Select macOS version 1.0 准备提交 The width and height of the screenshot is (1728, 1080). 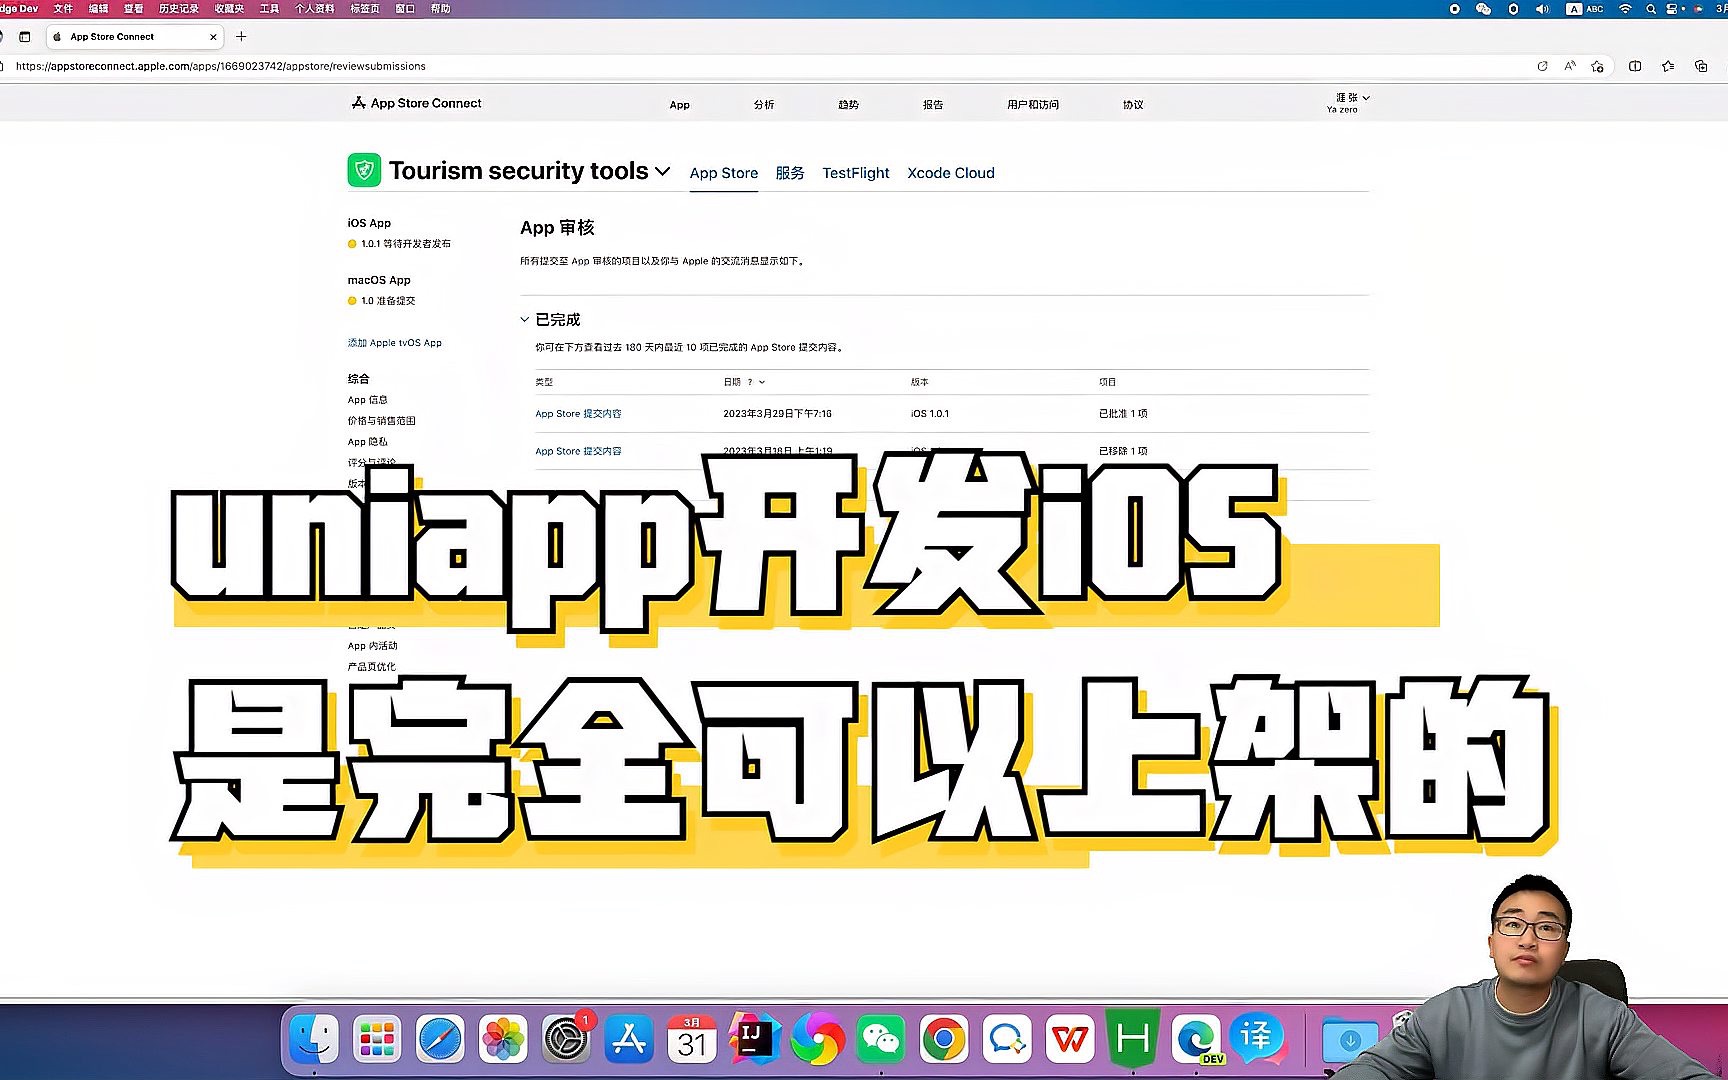pos(381,301)
